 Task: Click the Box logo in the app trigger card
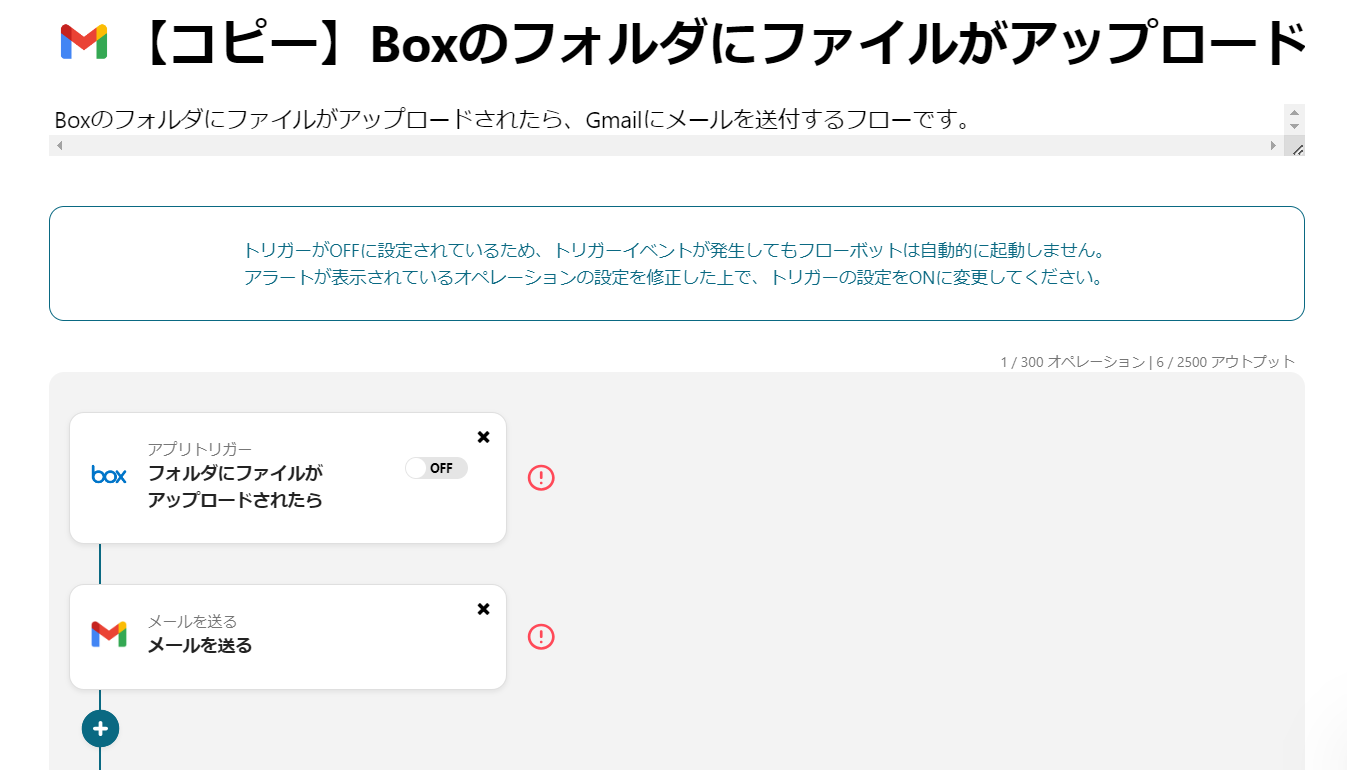pyautogui.click(x=109, y=475)
